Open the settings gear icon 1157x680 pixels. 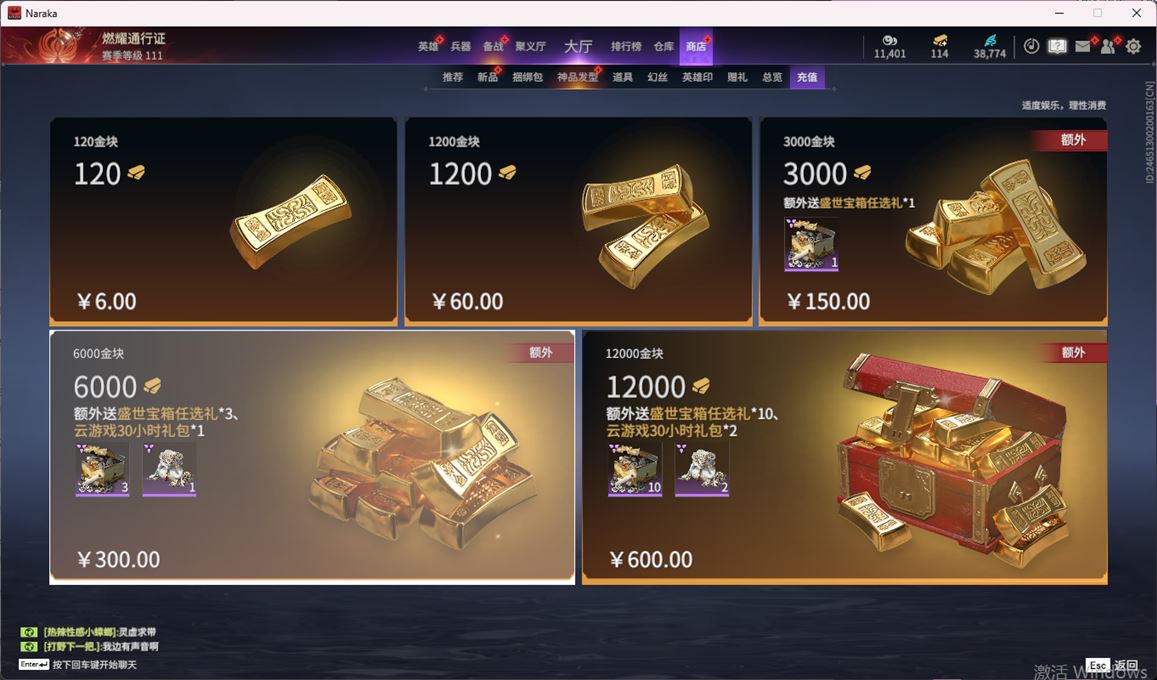pos(1133,46)
